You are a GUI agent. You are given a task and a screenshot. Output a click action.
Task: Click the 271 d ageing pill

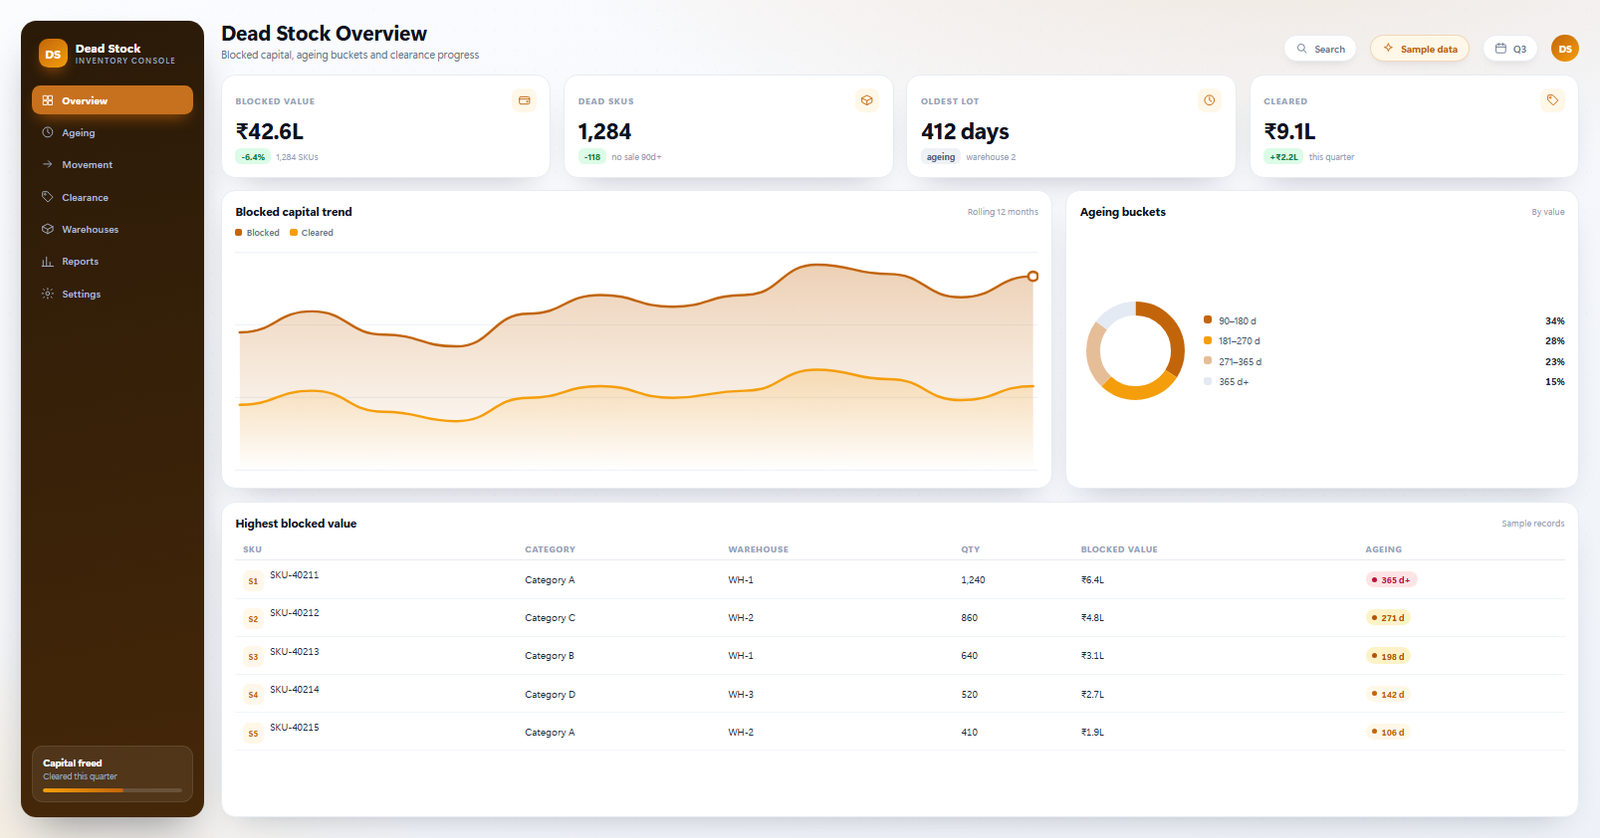[1388, 618]
